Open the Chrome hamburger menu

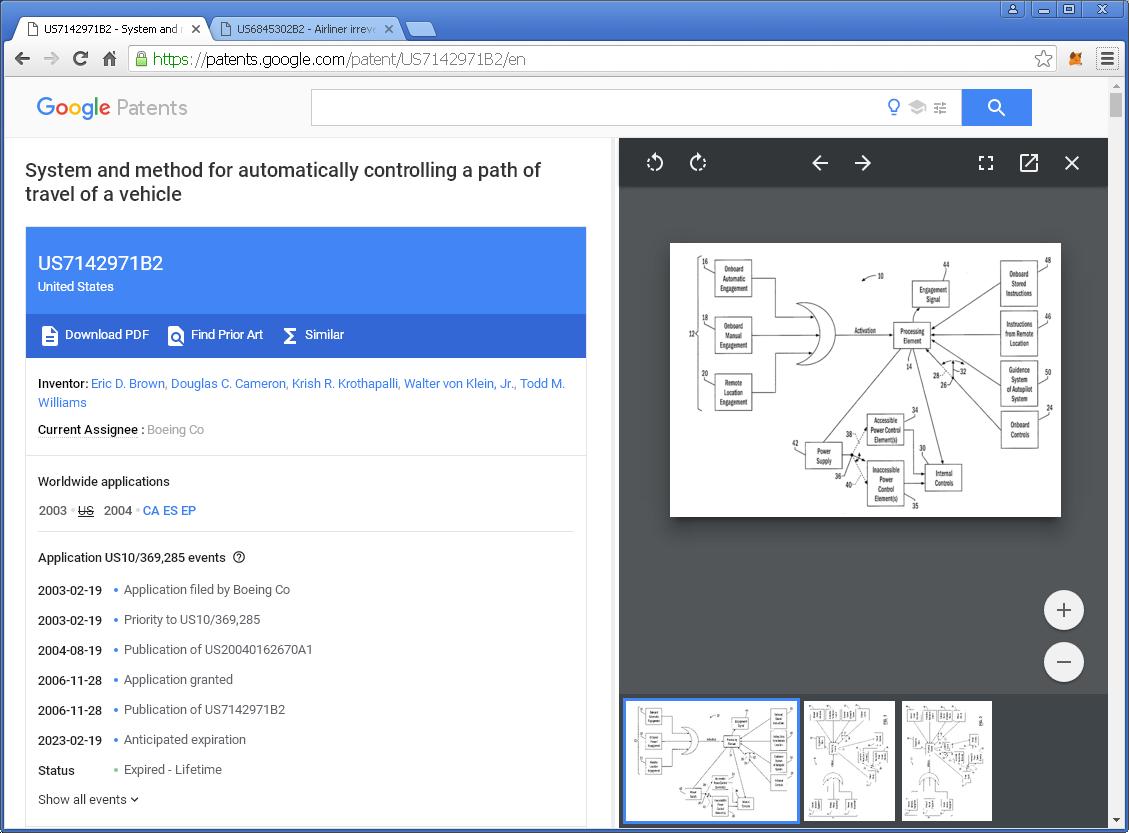coord(1107,59)
